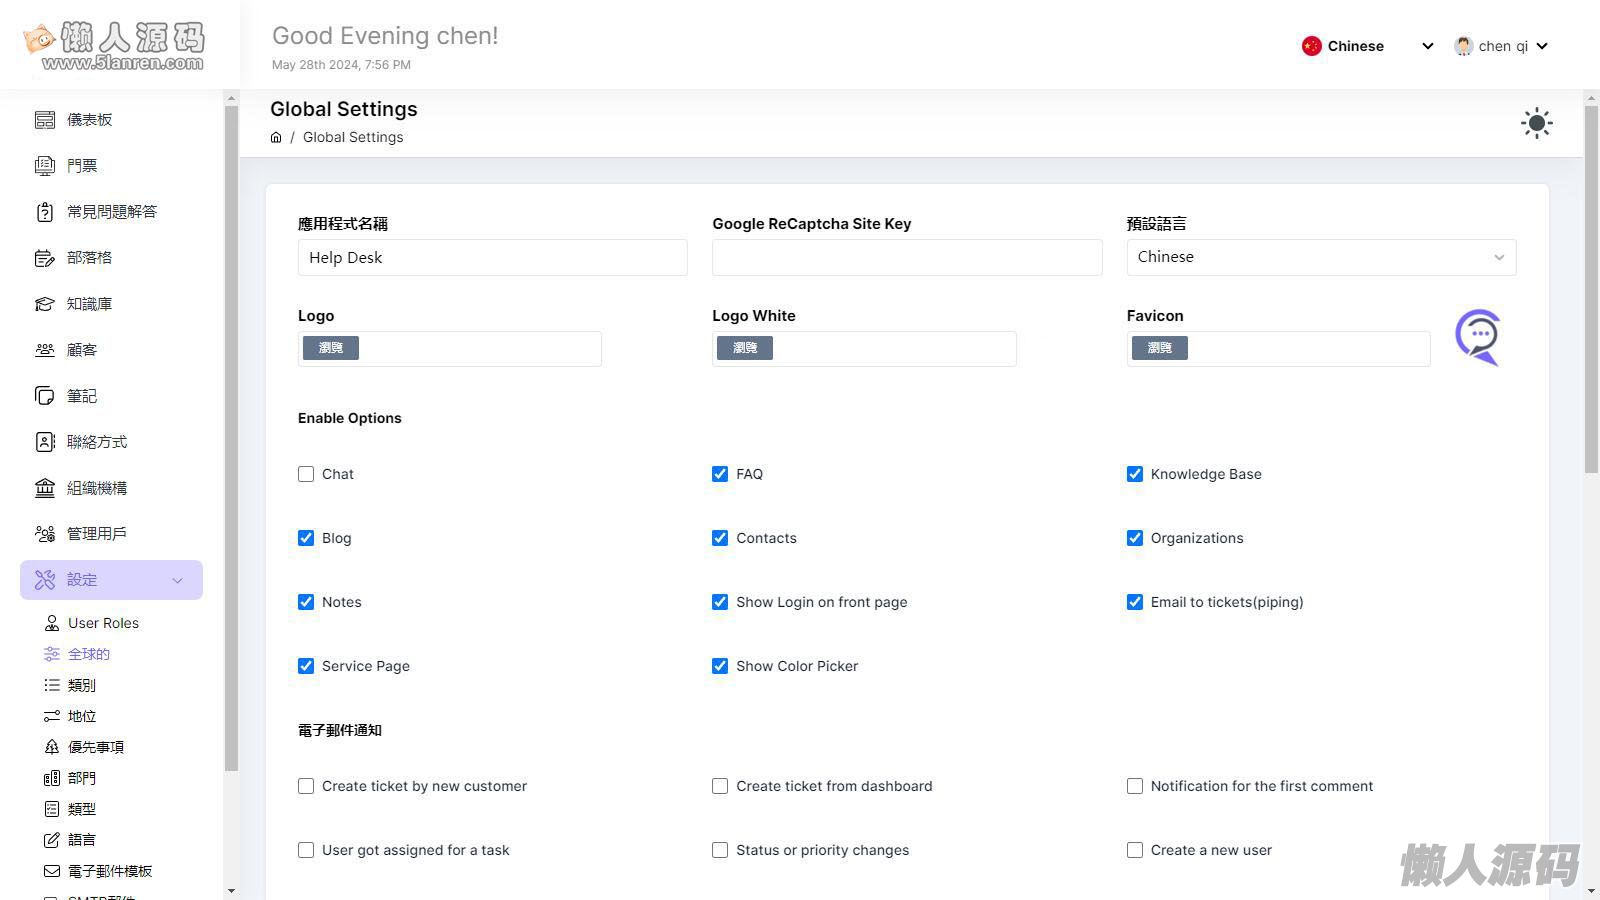Open 電子郵件模板 email templates submenu item

coord(109,871)
